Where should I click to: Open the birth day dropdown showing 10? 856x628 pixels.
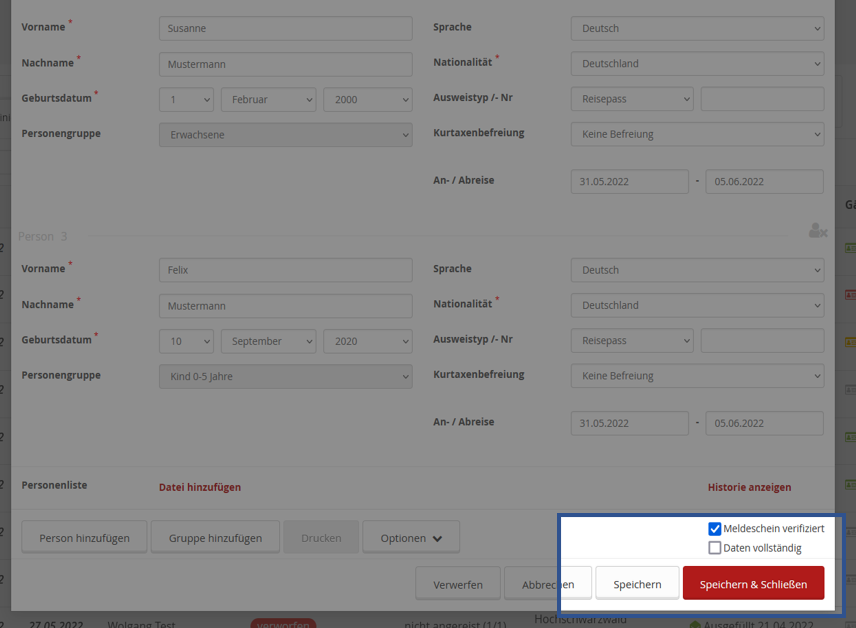pyautogui.click(x=186, y=341)
